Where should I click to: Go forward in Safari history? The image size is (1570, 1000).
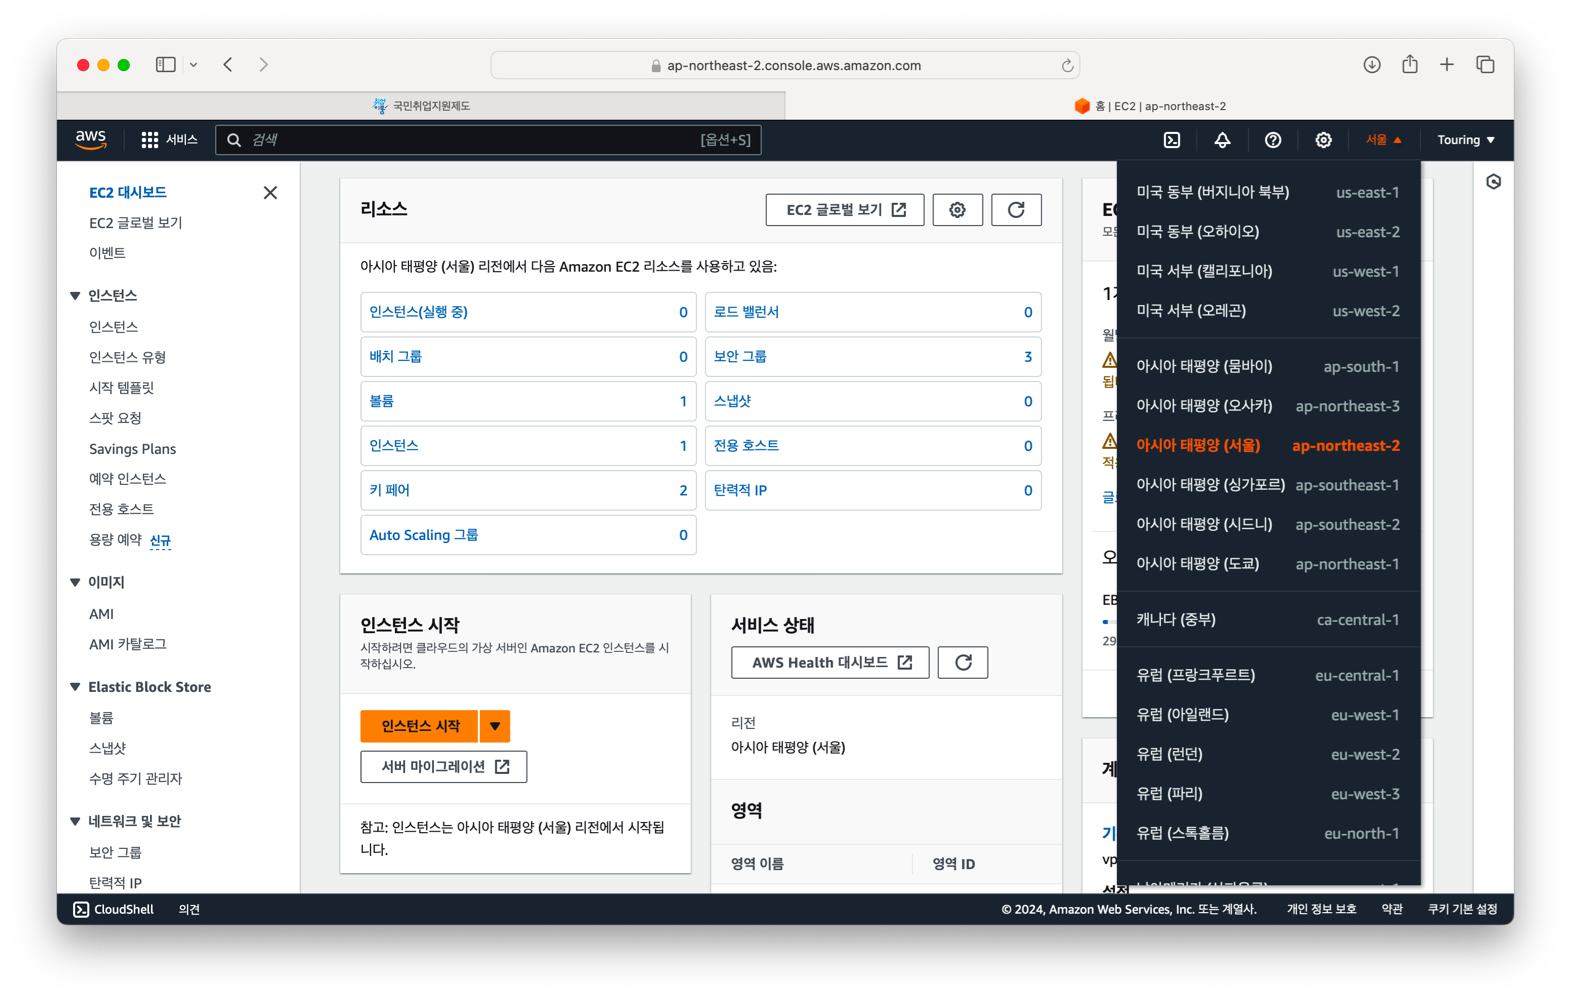click(264, 65)
